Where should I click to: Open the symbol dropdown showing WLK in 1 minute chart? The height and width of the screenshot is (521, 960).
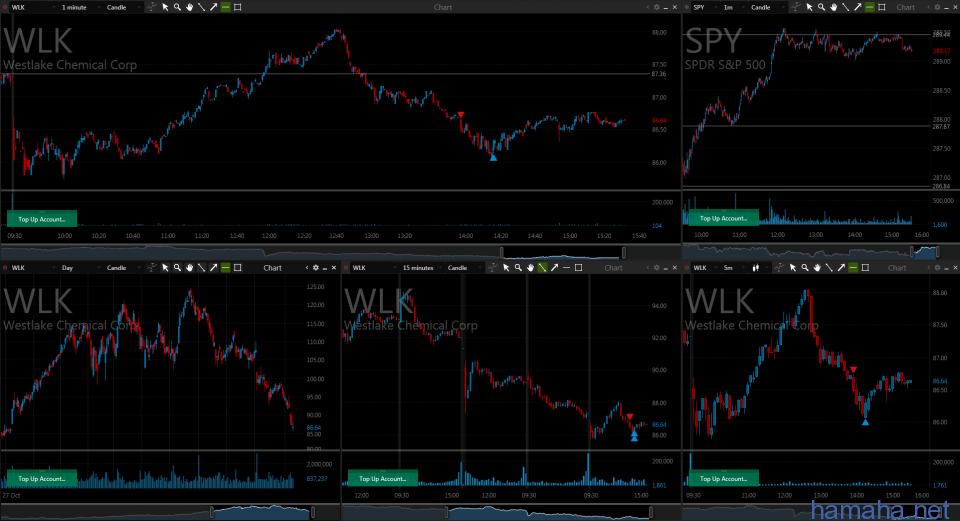click(32, 7)
